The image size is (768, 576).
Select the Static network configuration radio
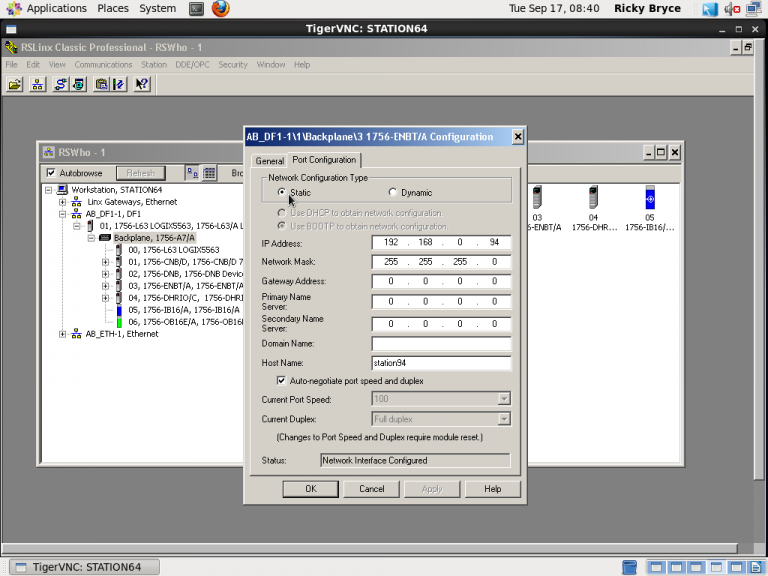(x=282, y=192)
